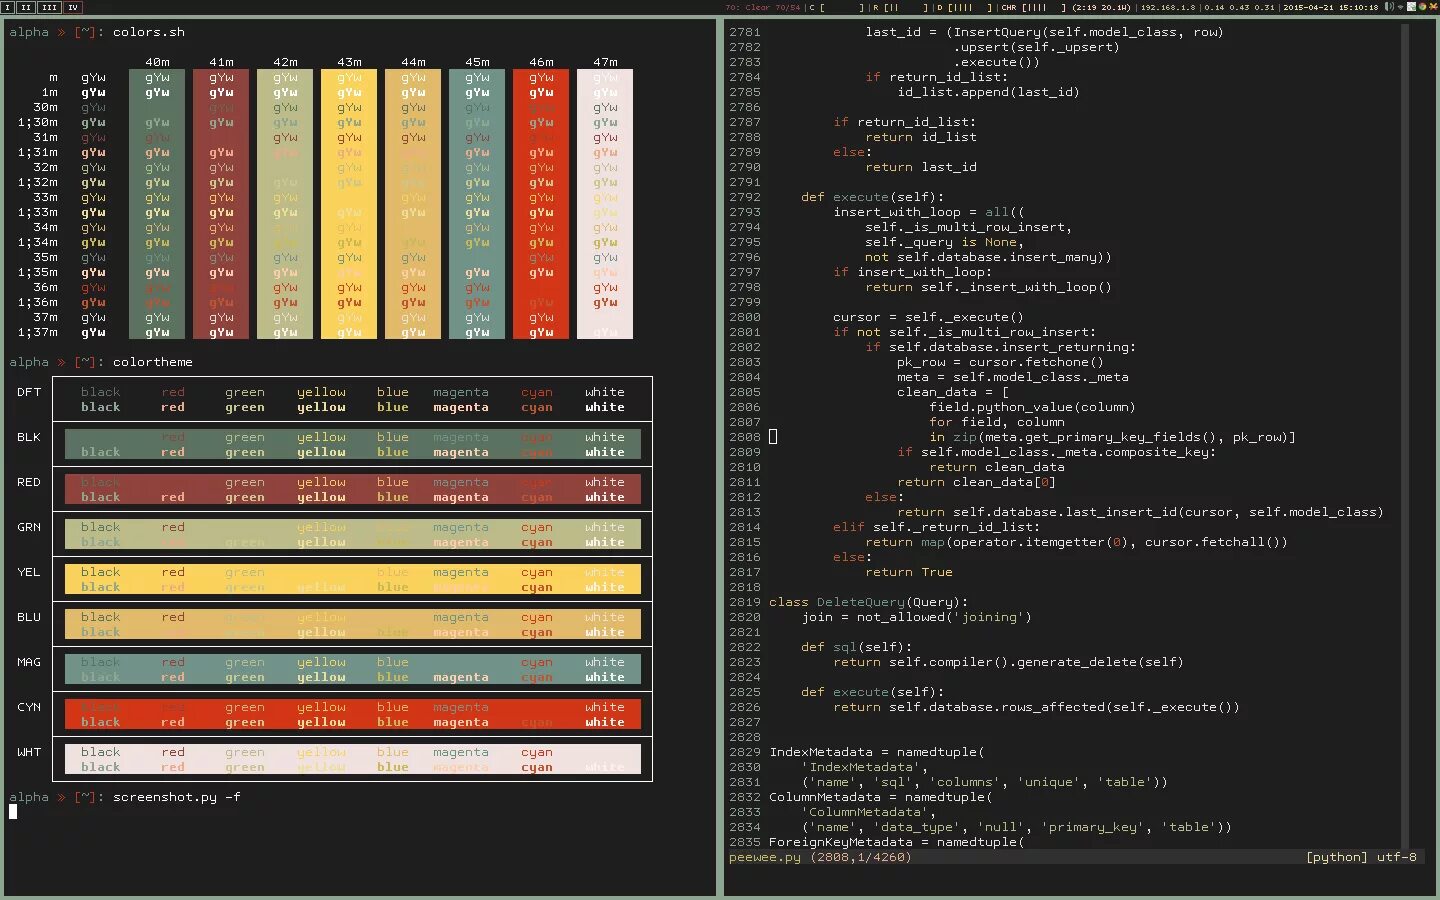Click 'return True' on line 2817
This screenshot has height=900, width=1440.
tap(909, 572)
